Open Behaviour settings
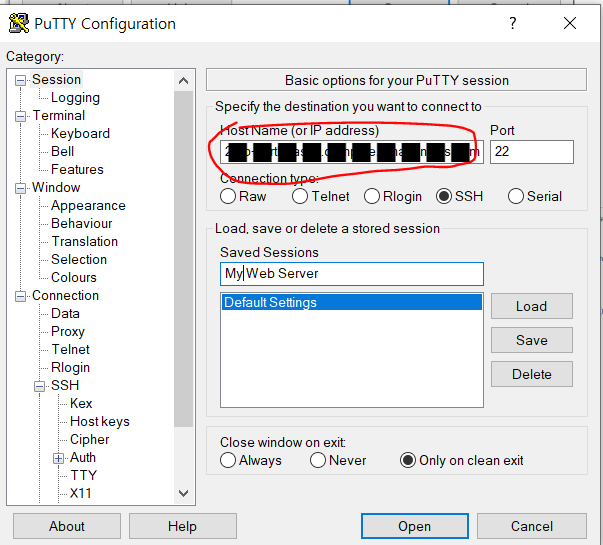Screen dimensions: 603x545 (82, 223)
